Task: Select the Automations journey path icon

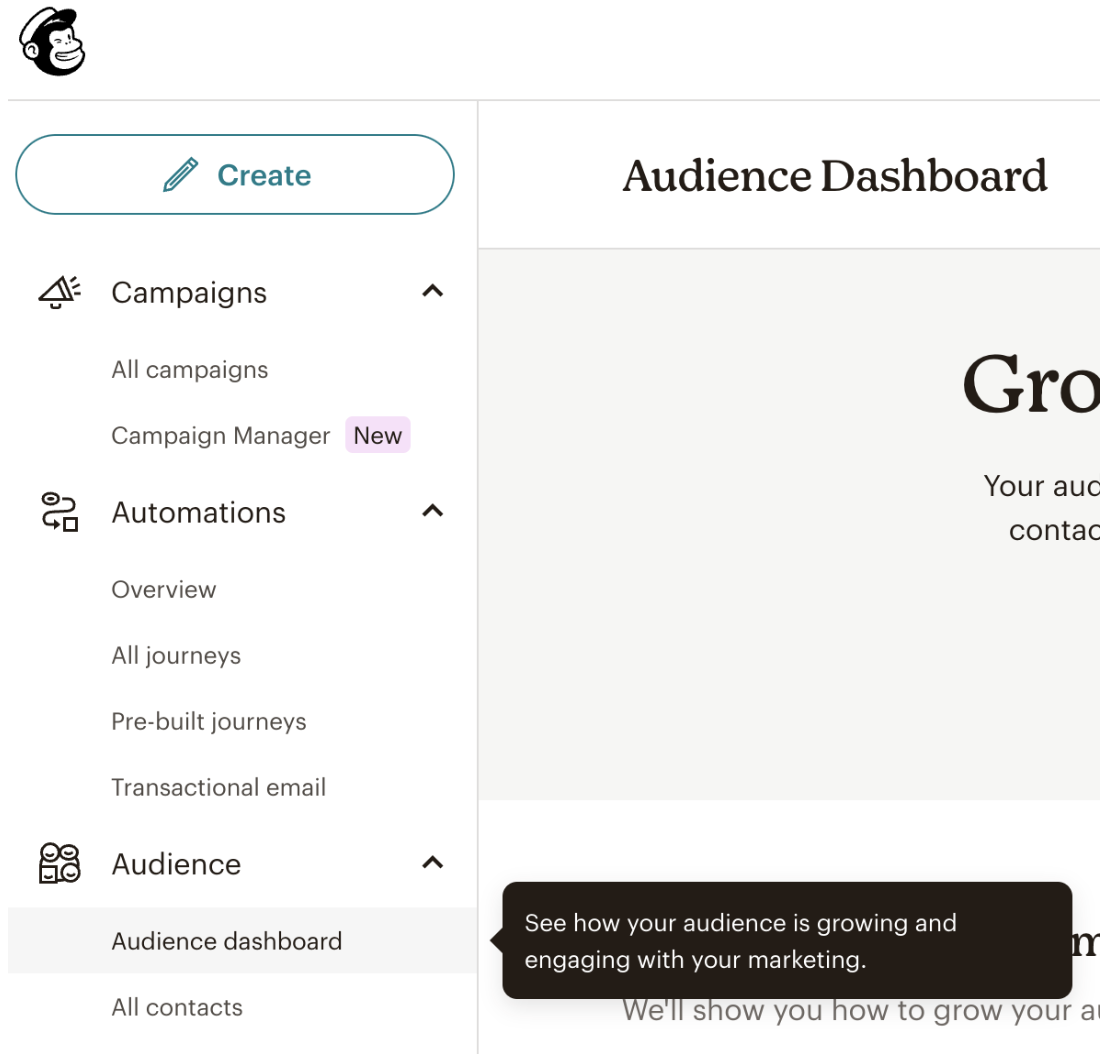Action: click(x=59, y=512)
